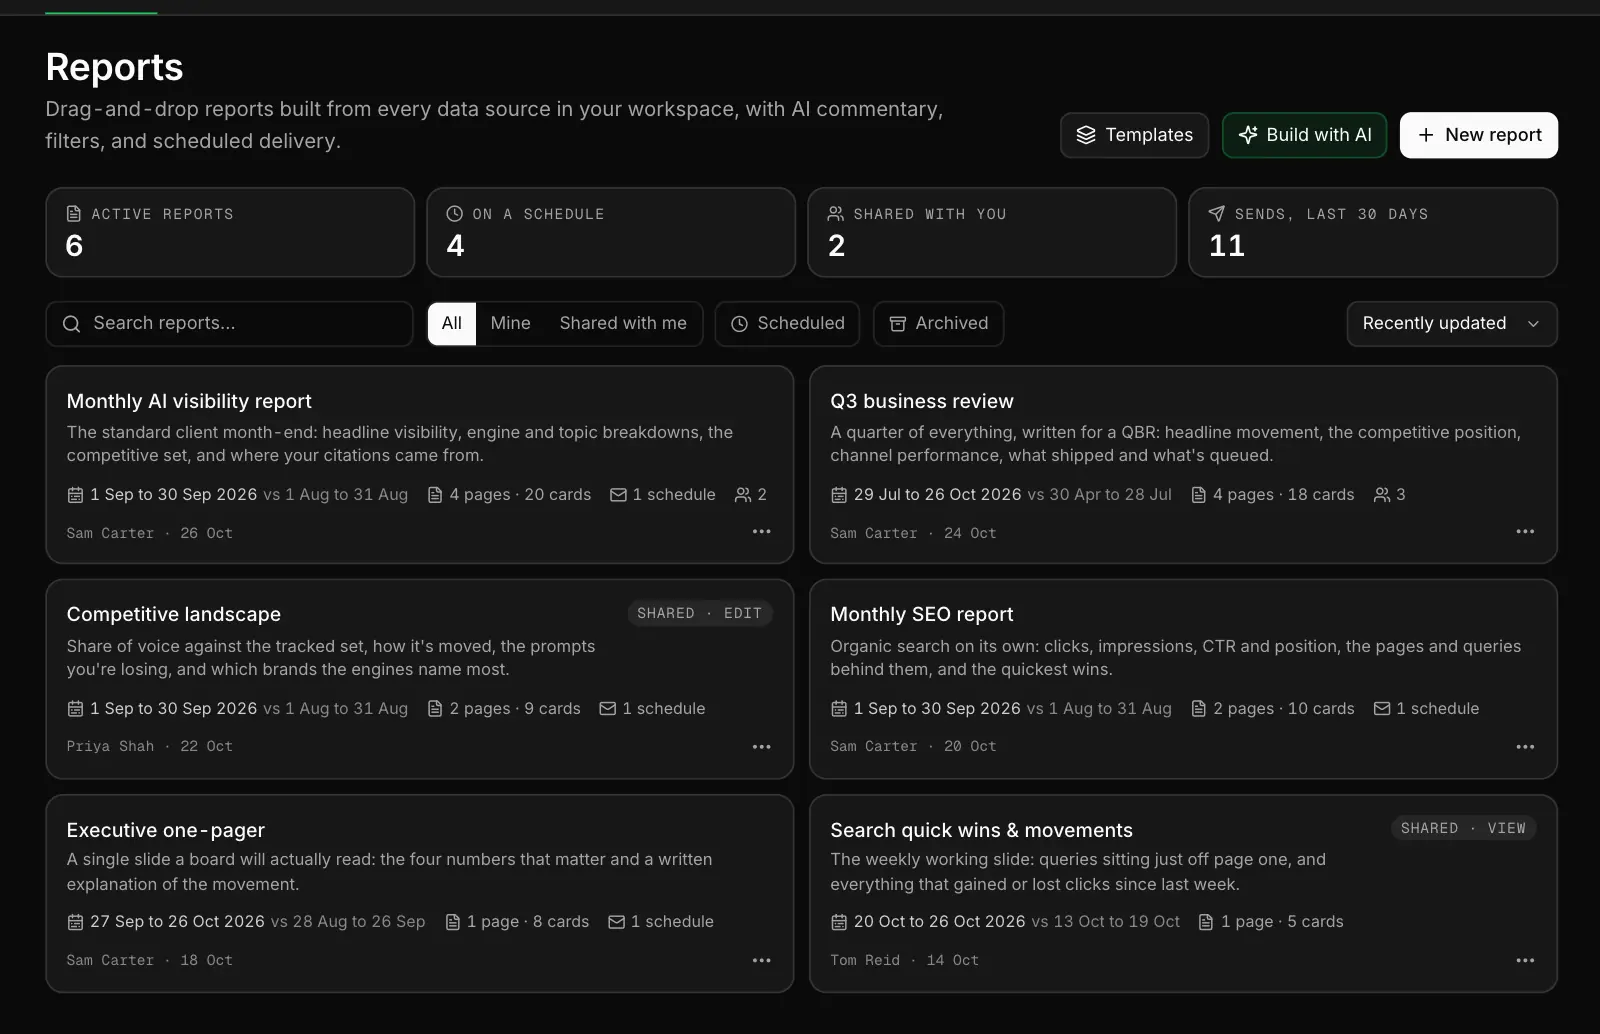The height and width of the screenshot is (1034, 1600).
Task: Switch to the Shared with me tab
Action: 623,324
